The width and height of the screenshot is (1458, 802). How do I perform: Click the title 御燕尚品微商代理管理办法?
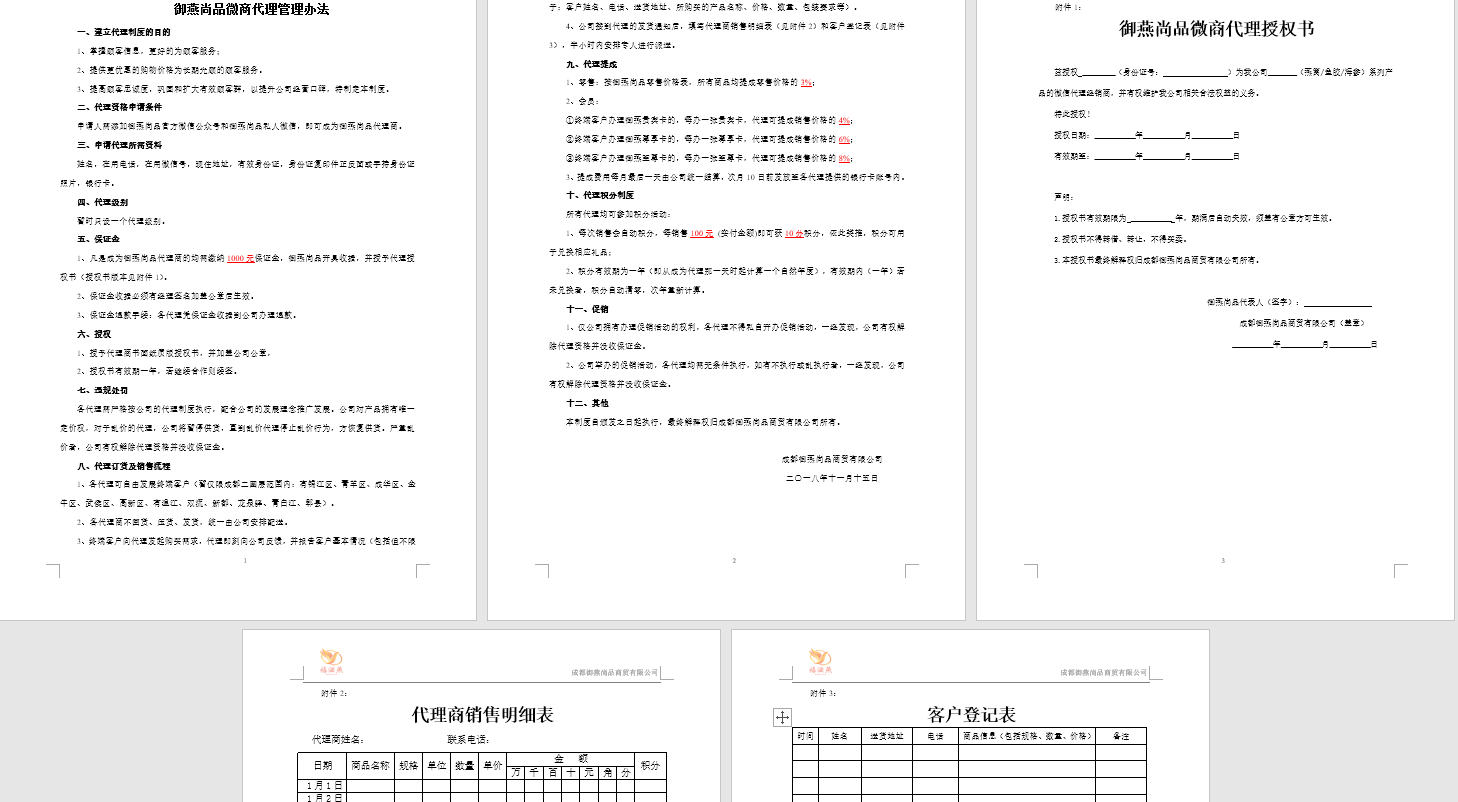251,10
